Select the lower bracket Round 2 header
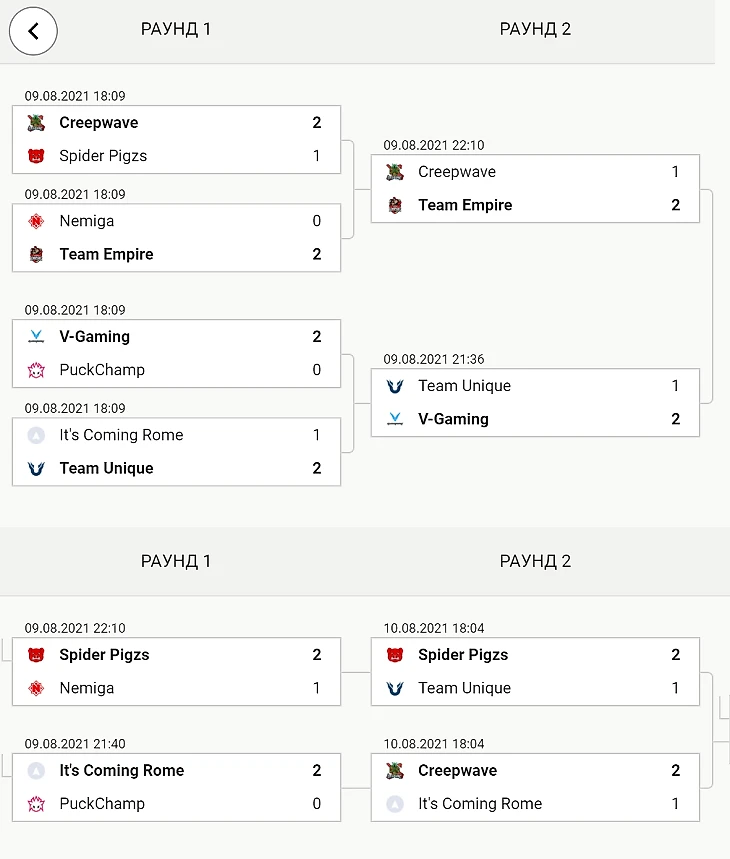Screen dimensions: 730x859 pyautogui.click(x=535, y=561)
